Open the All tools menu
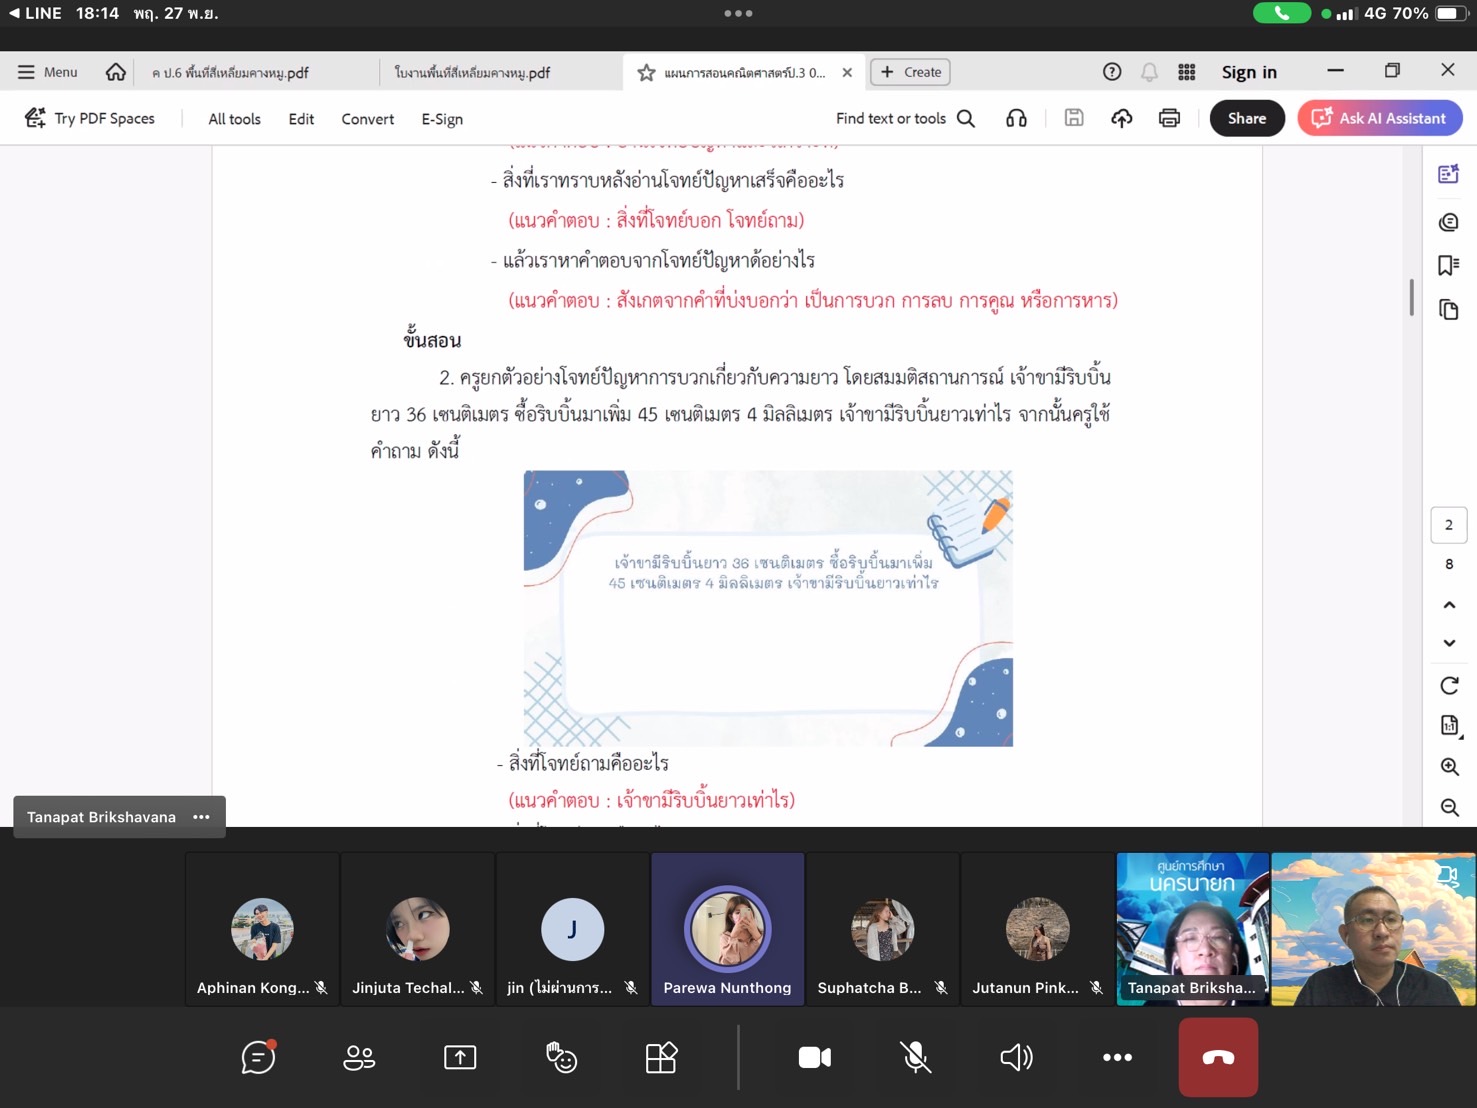Image resolution: width=1477 pixels, height=1108 pixels. click(x=234, y=119)
